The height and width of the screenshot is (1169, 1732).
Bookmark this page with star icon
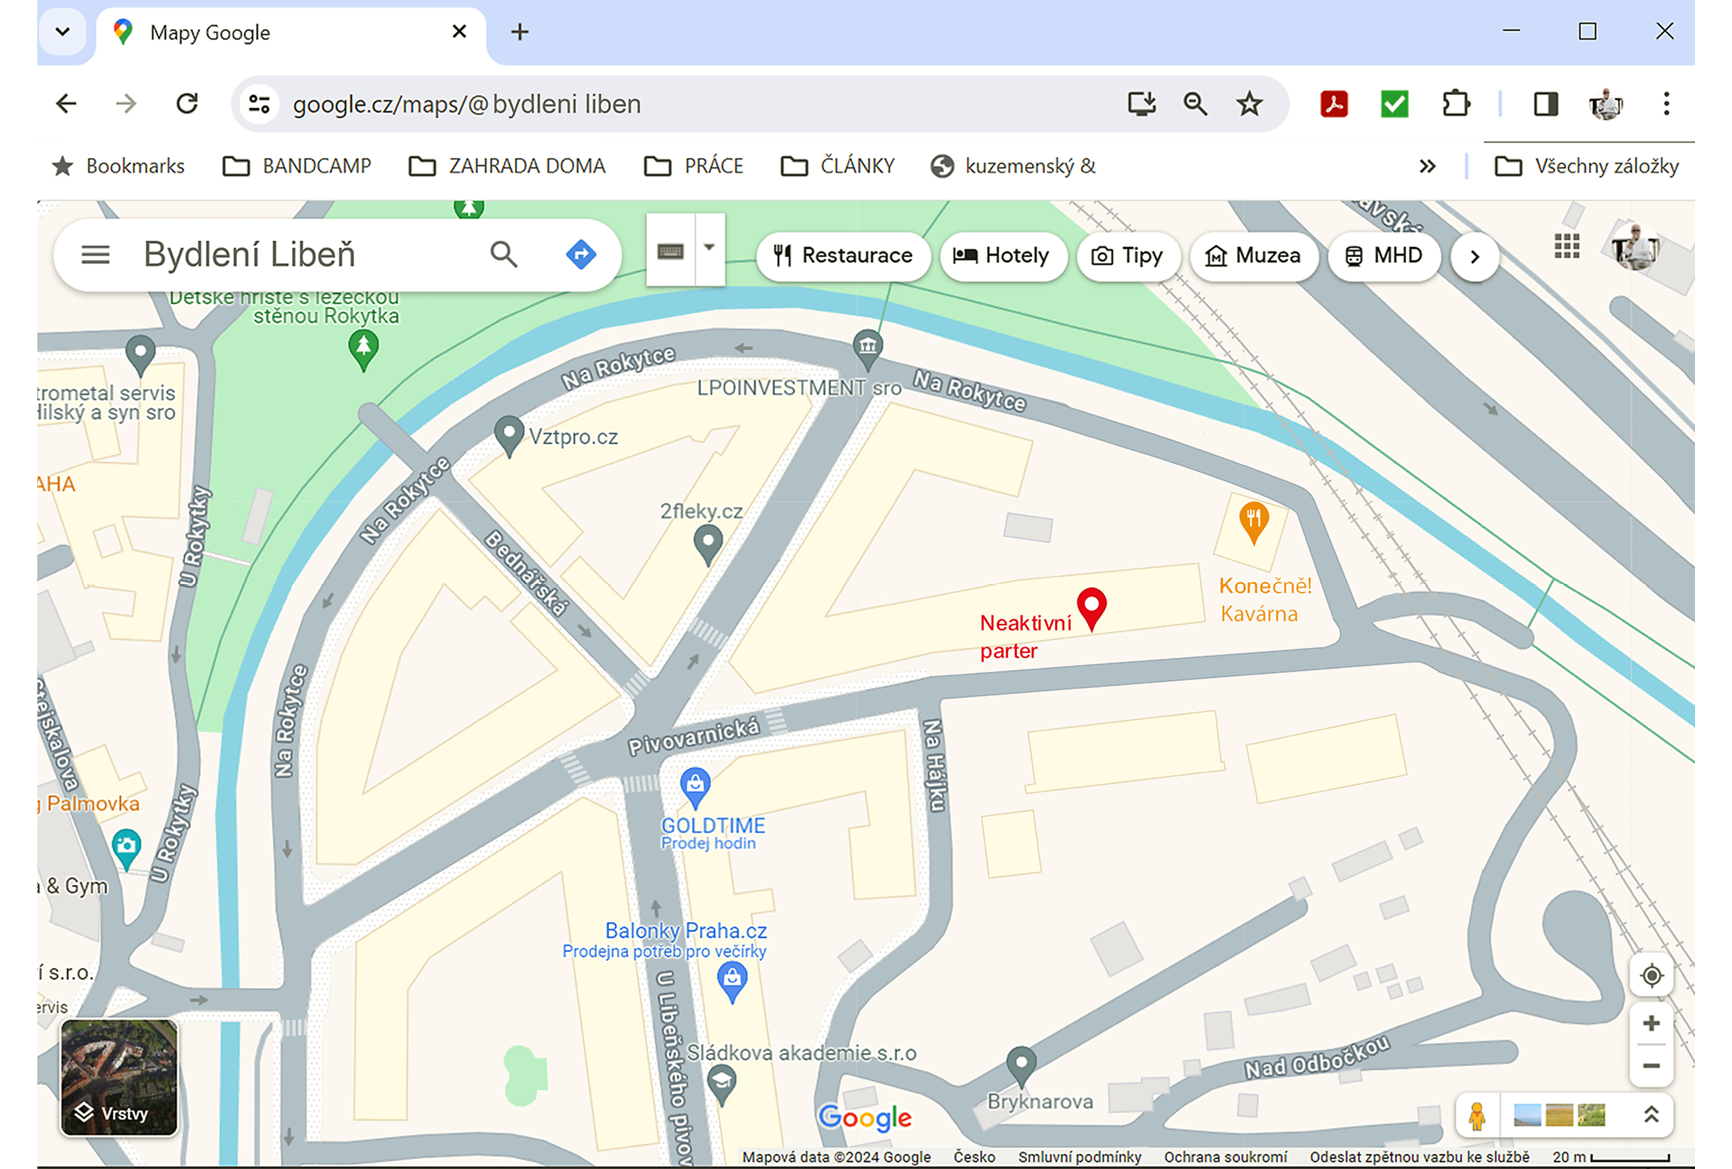point(1249,104)
